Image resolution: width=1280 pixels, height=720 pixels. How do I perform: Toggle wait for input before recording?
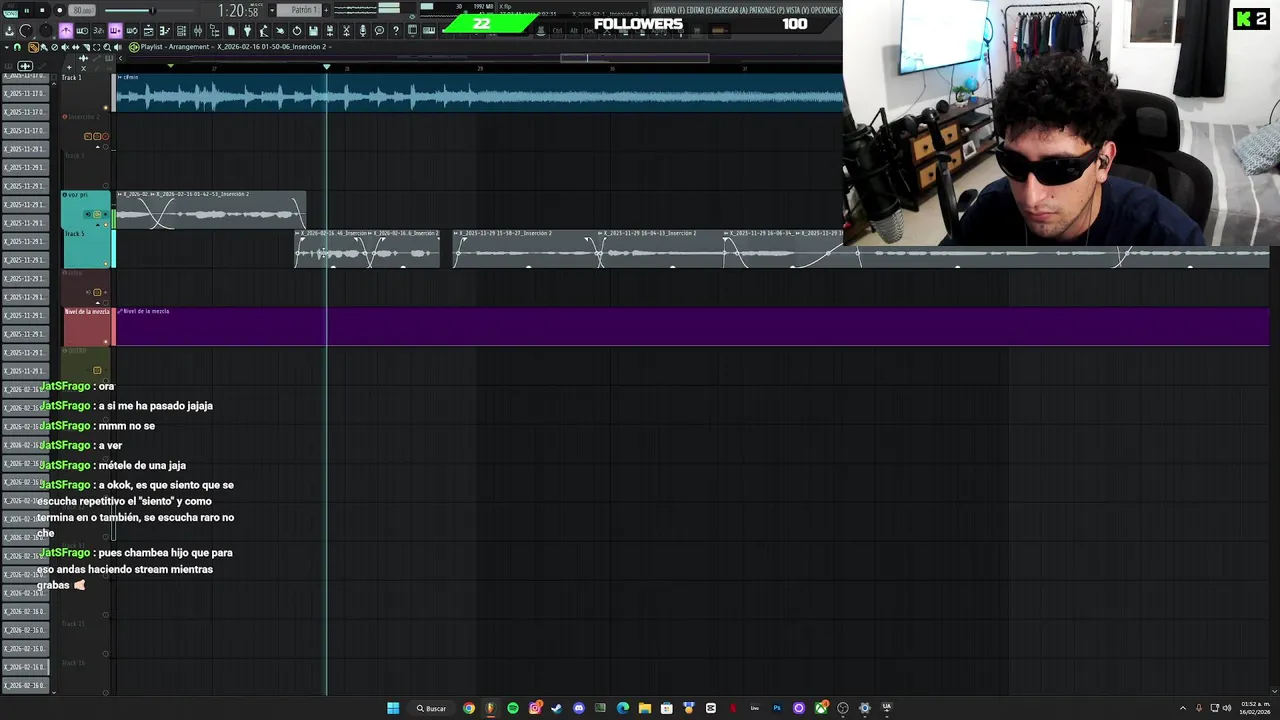82,31
